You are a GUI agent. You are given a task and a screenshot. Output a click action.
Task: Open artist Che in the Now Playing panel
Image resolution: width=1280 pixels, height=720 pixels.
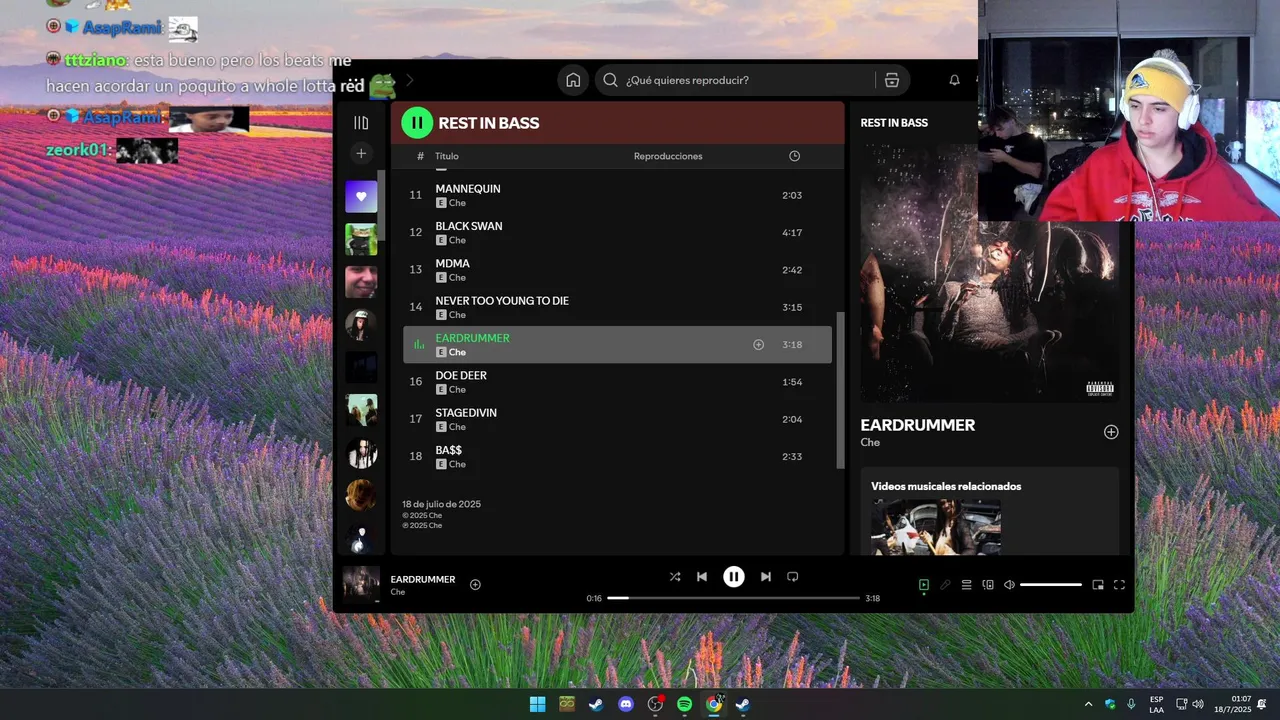coord(870,442)
